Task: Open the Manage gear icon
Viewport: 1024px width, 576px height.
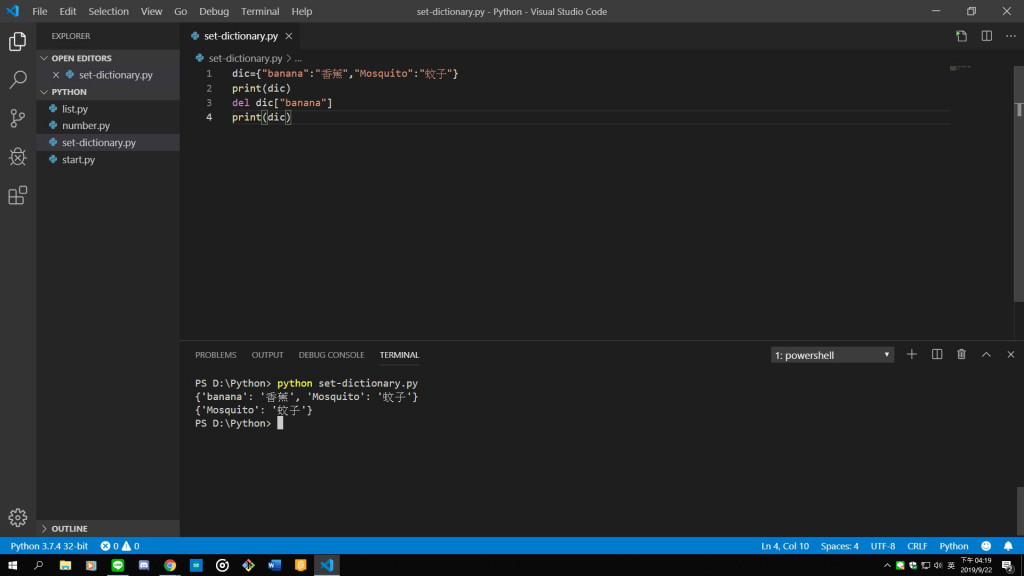Action: pyautogui.click(x=18, y=517)
